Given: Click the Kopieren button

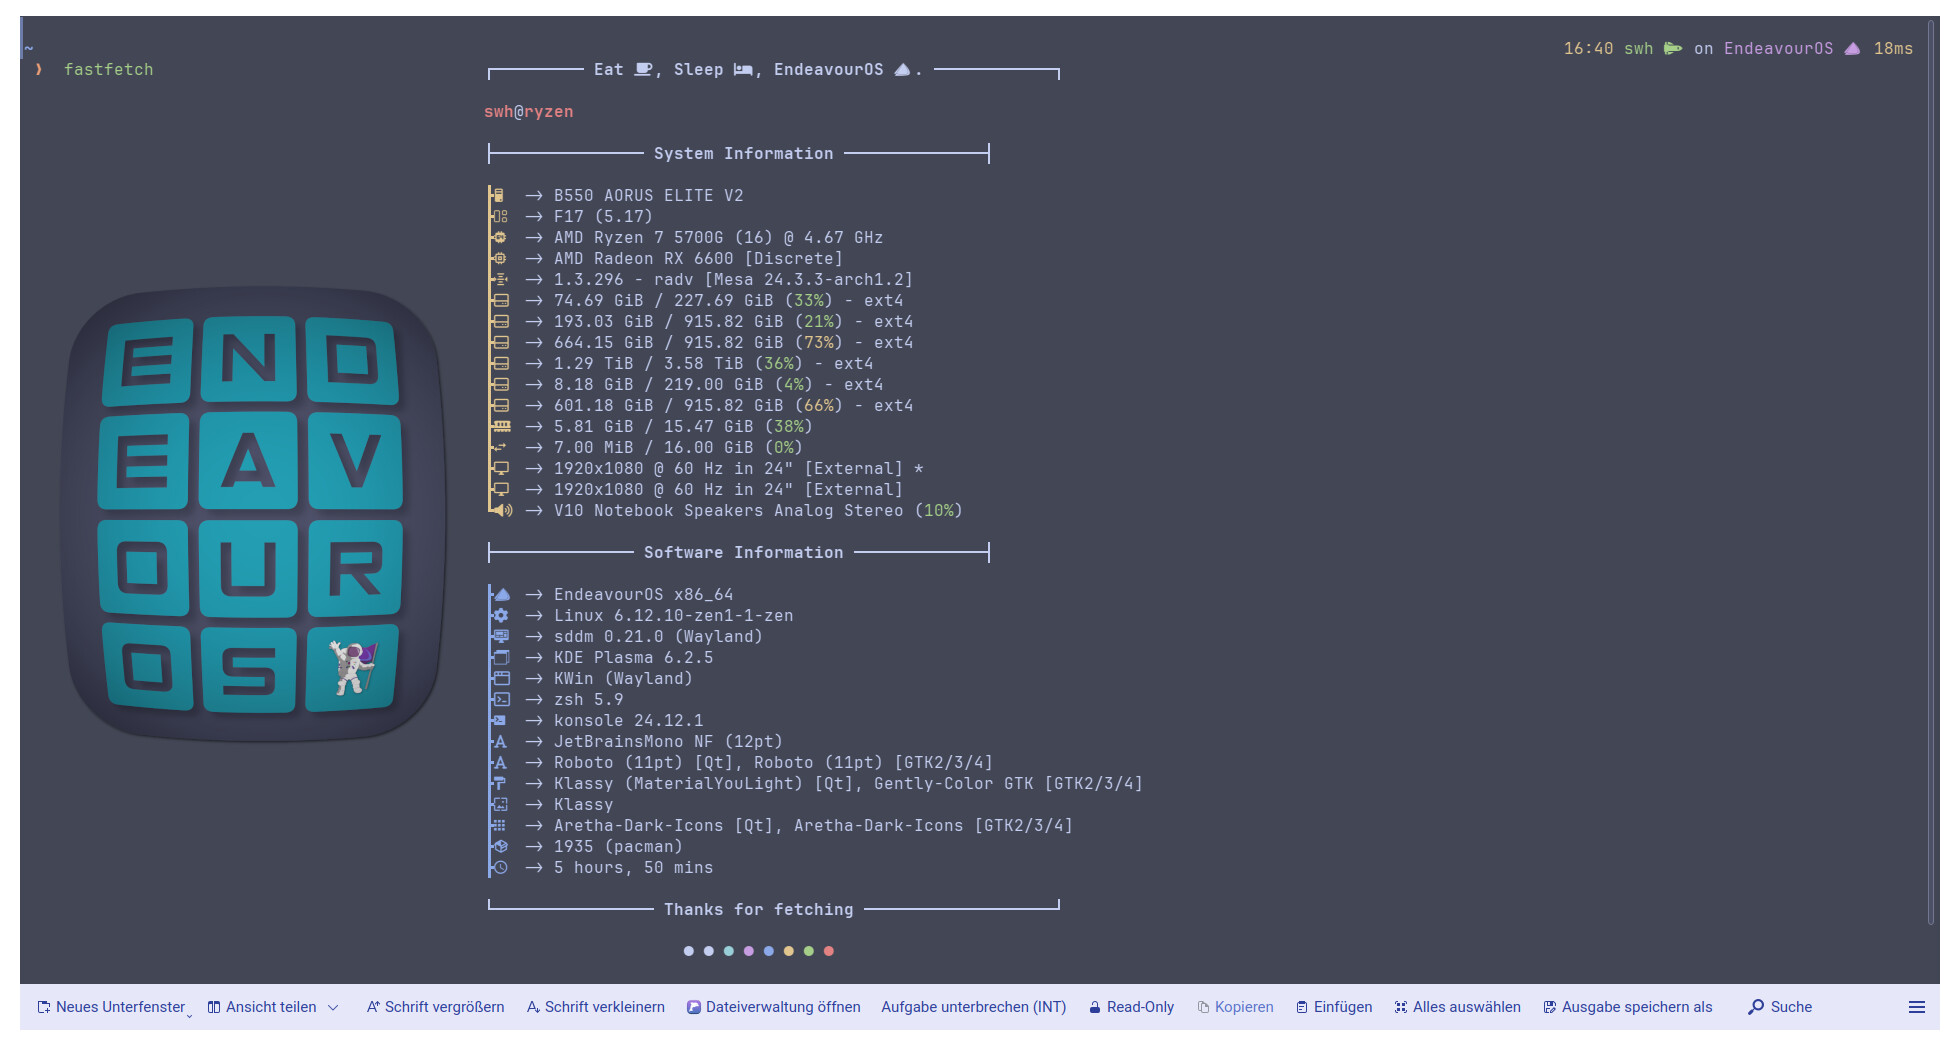Looking at the screenshot, I should (1235, 1007).
